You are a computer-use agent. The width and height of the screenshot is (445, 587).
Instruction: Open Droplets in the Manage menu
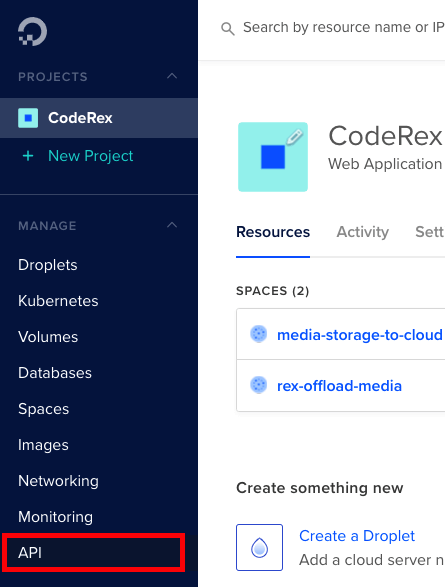pos(48,265)
